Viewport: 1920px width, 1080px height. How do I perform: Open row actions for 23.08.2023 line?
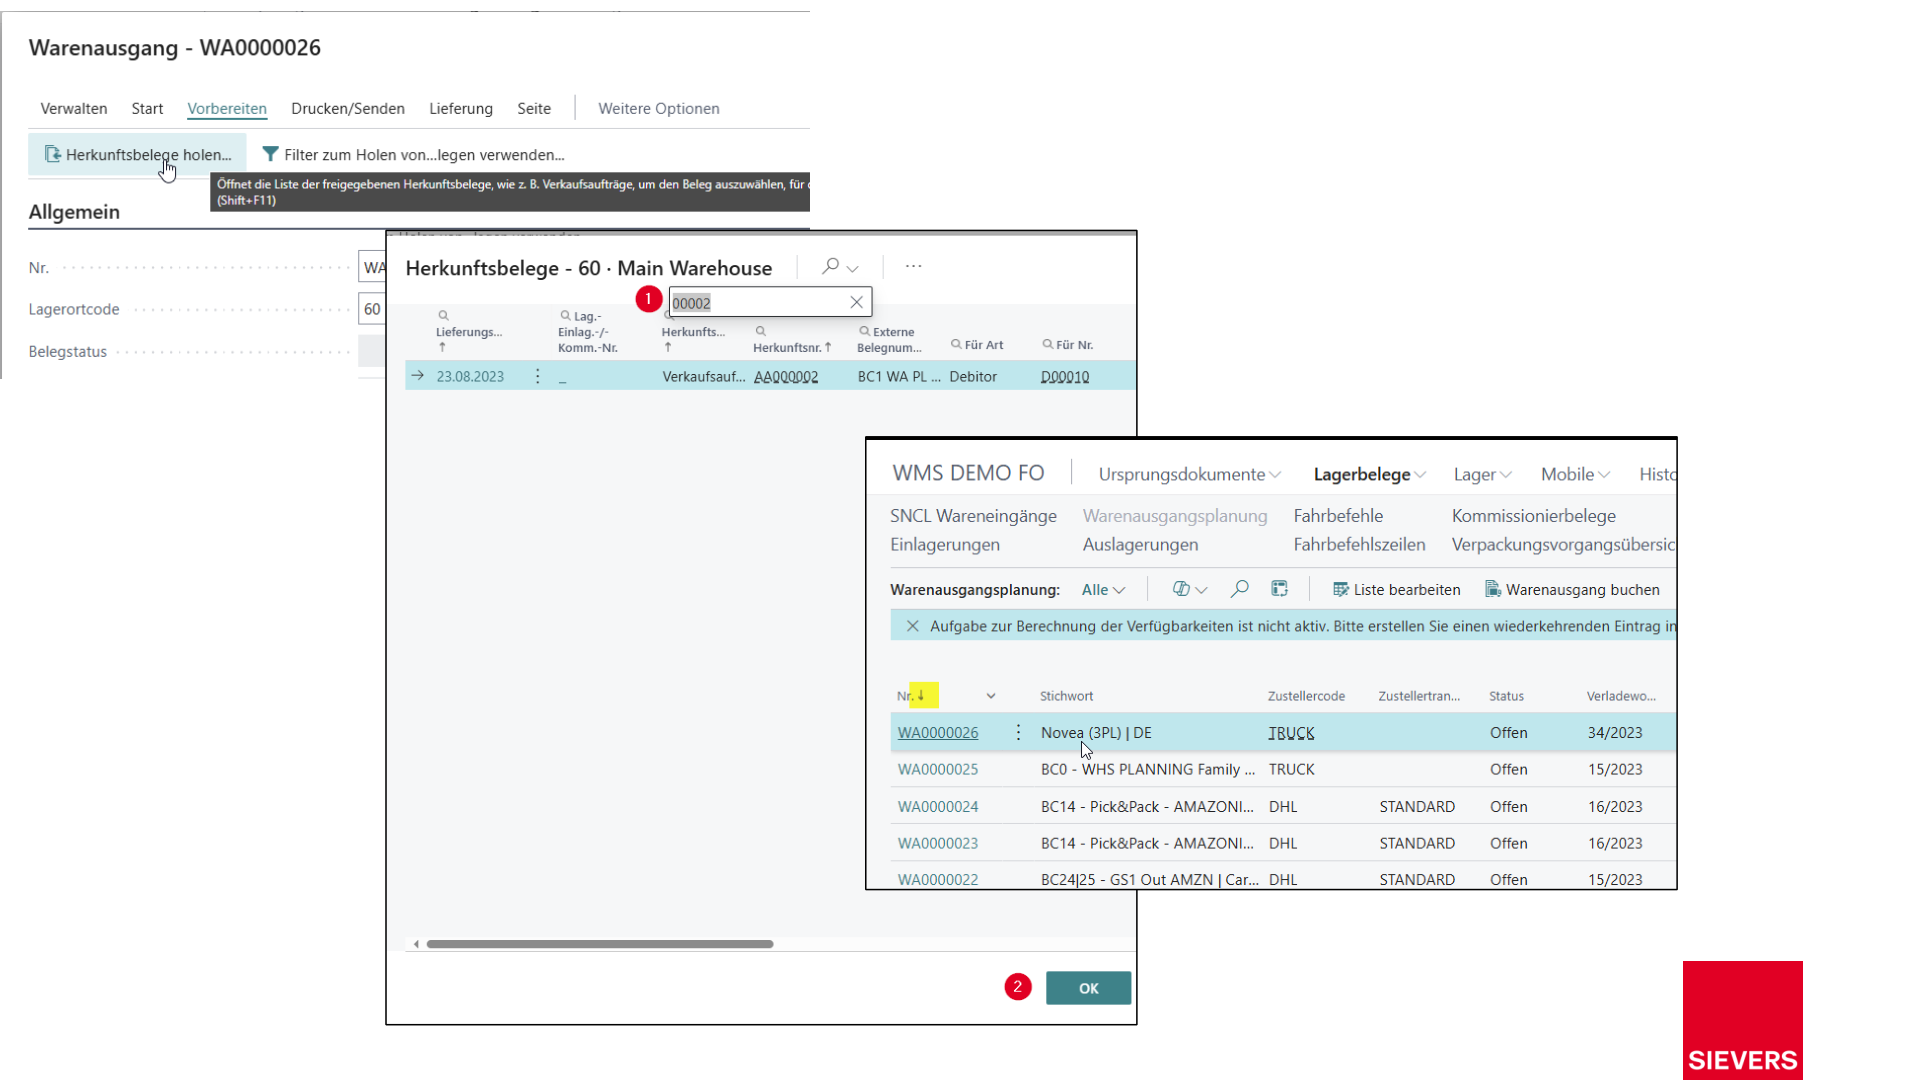click(538, 377)
